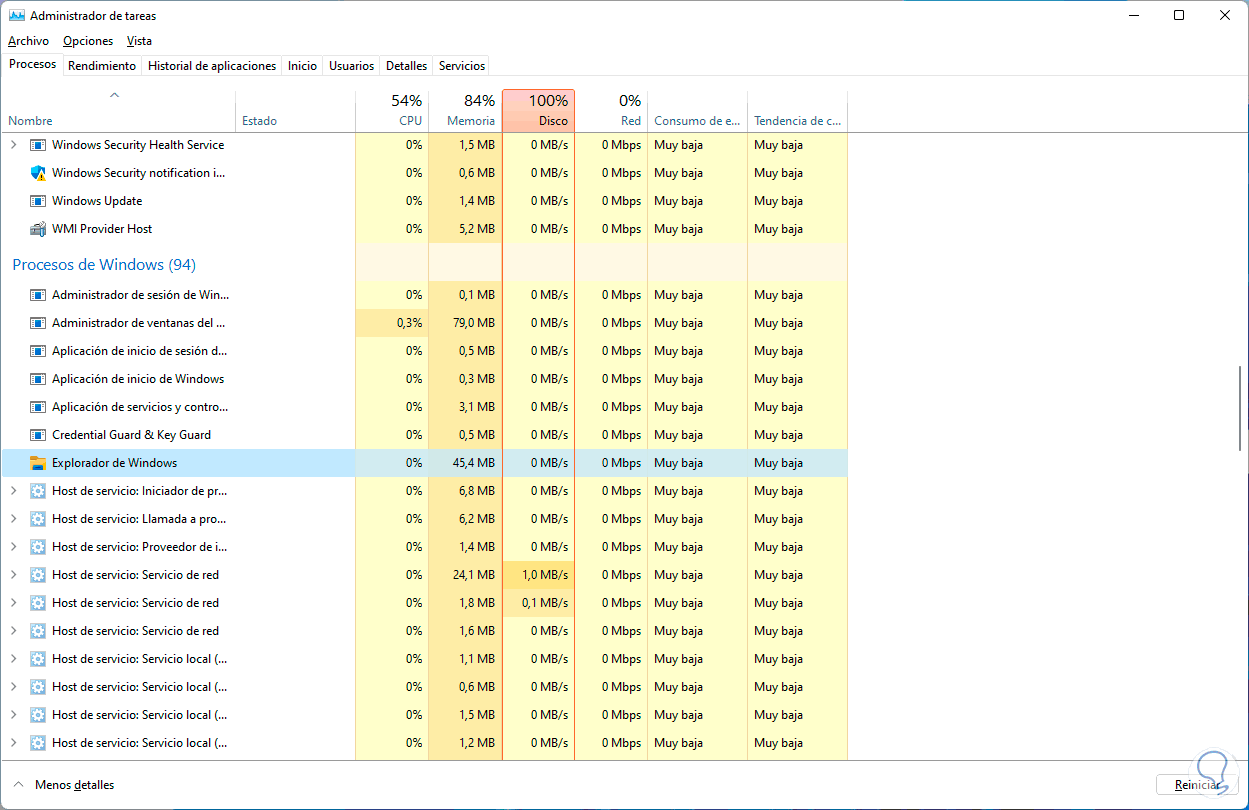Expand Windows Security Health Service row
The width and height of the screenshot is (1249, 810).
tap(13, 145)
